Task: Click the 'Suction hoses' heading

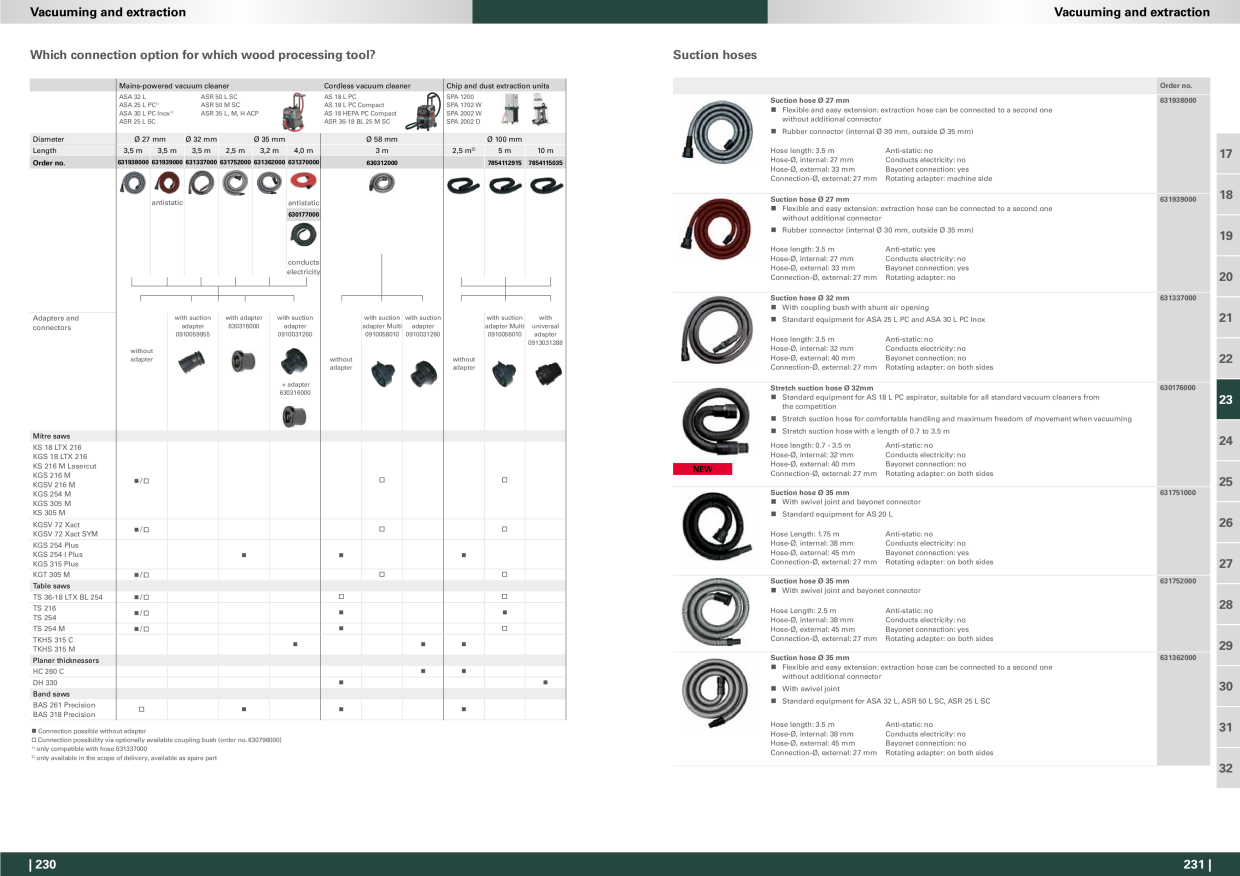Action: 715,55
